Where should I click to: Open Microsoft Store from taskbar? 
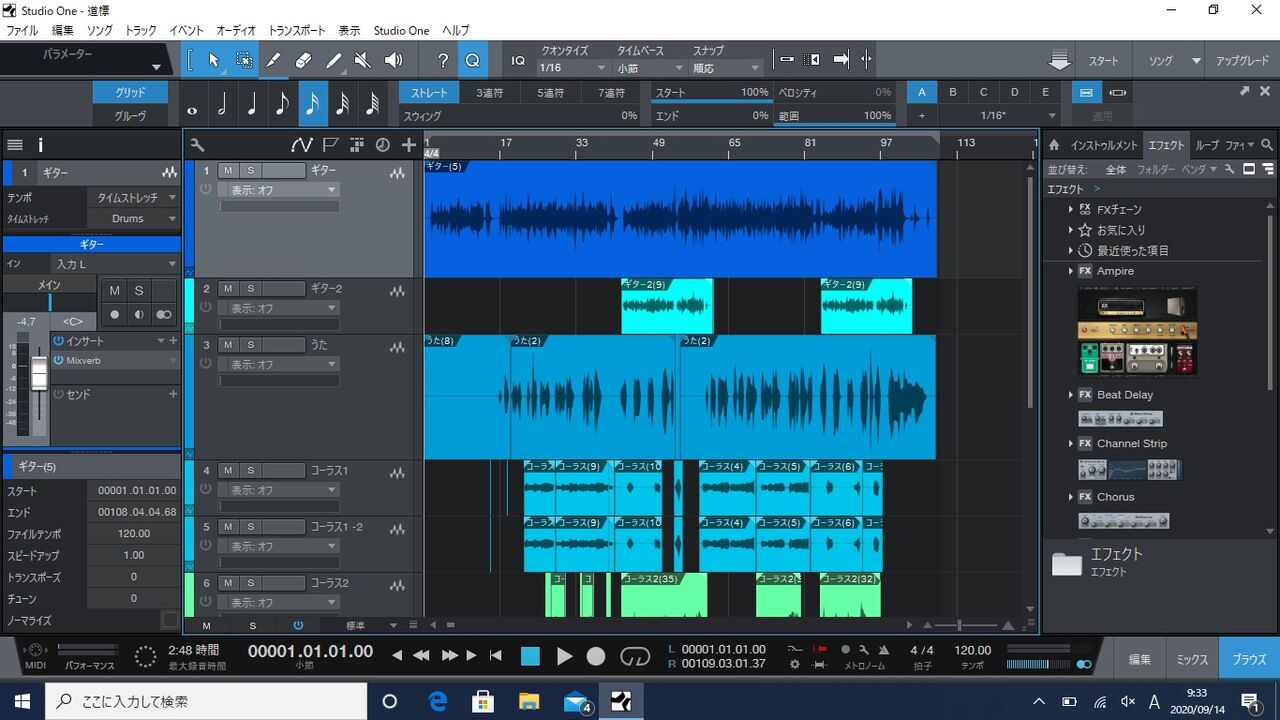pyautogui.click(x=483, y=700)
